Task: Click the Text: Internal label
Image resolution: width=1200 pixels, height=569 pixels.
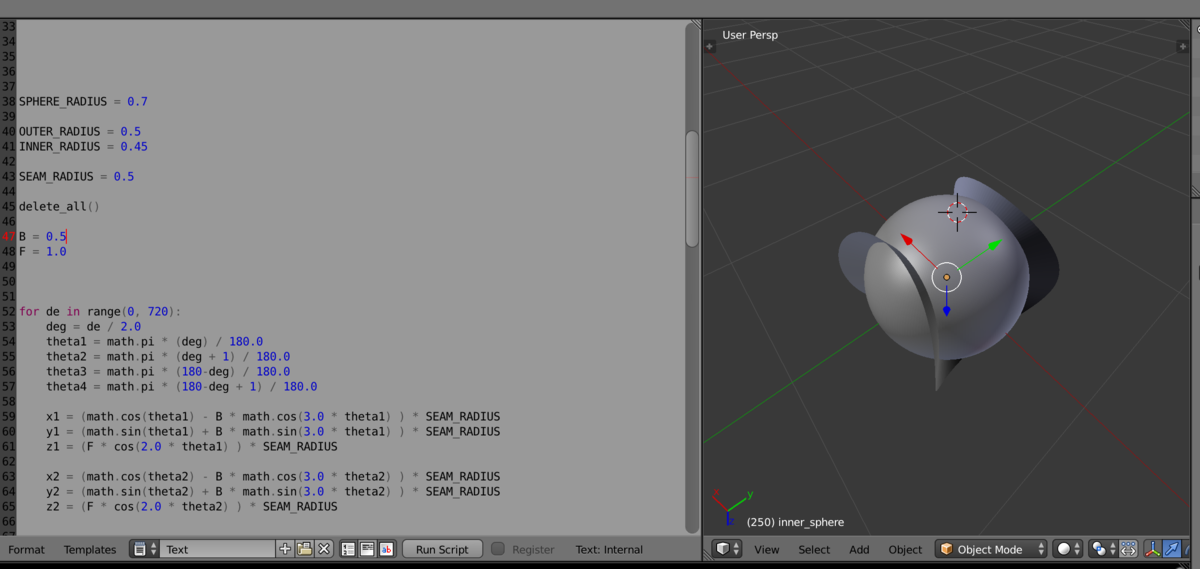Action: pyautogui.click(x=610, y=549)
